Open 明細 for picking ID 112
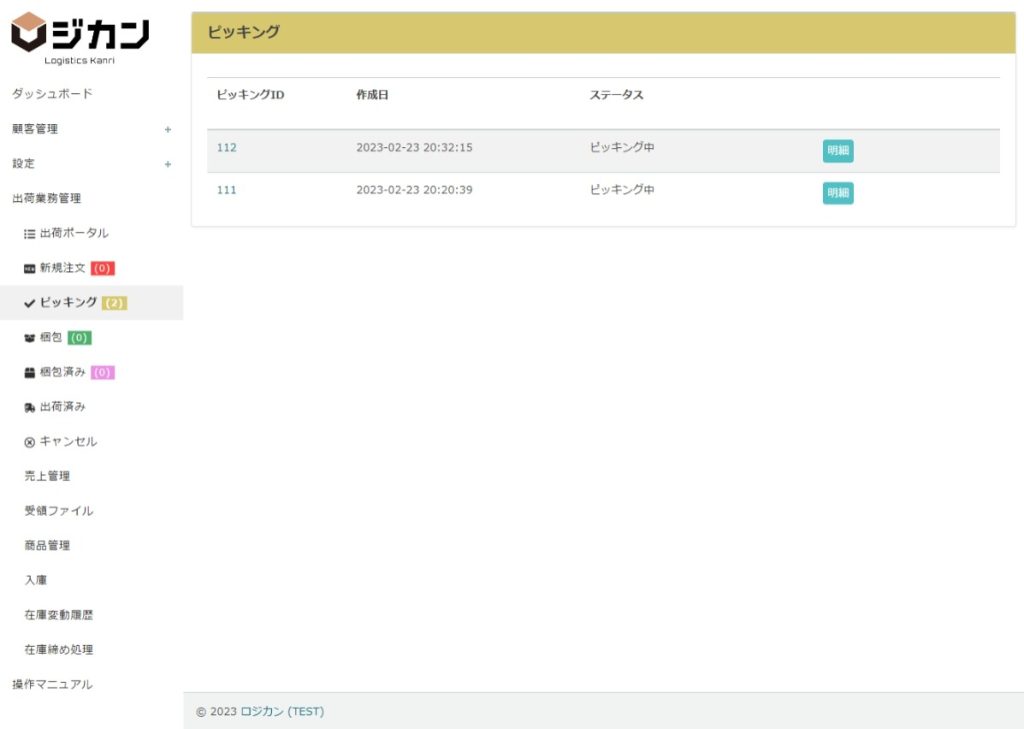The image size is (1024, 729). [x=838, y=151]
